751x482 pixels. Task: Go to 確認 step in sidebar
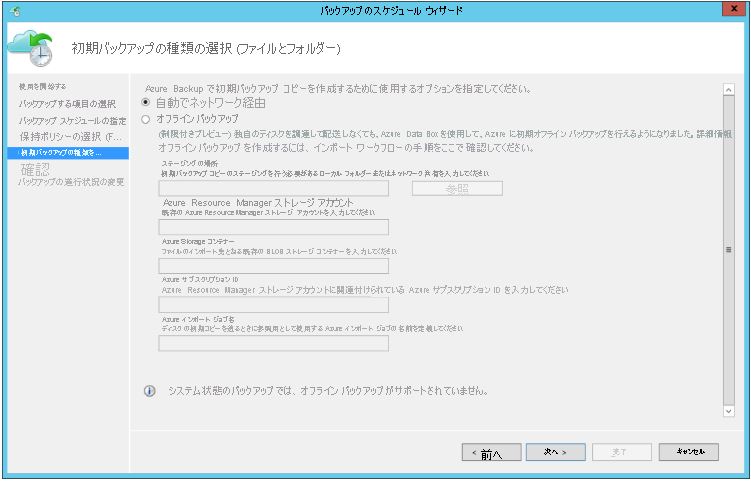tap(35, 169)
